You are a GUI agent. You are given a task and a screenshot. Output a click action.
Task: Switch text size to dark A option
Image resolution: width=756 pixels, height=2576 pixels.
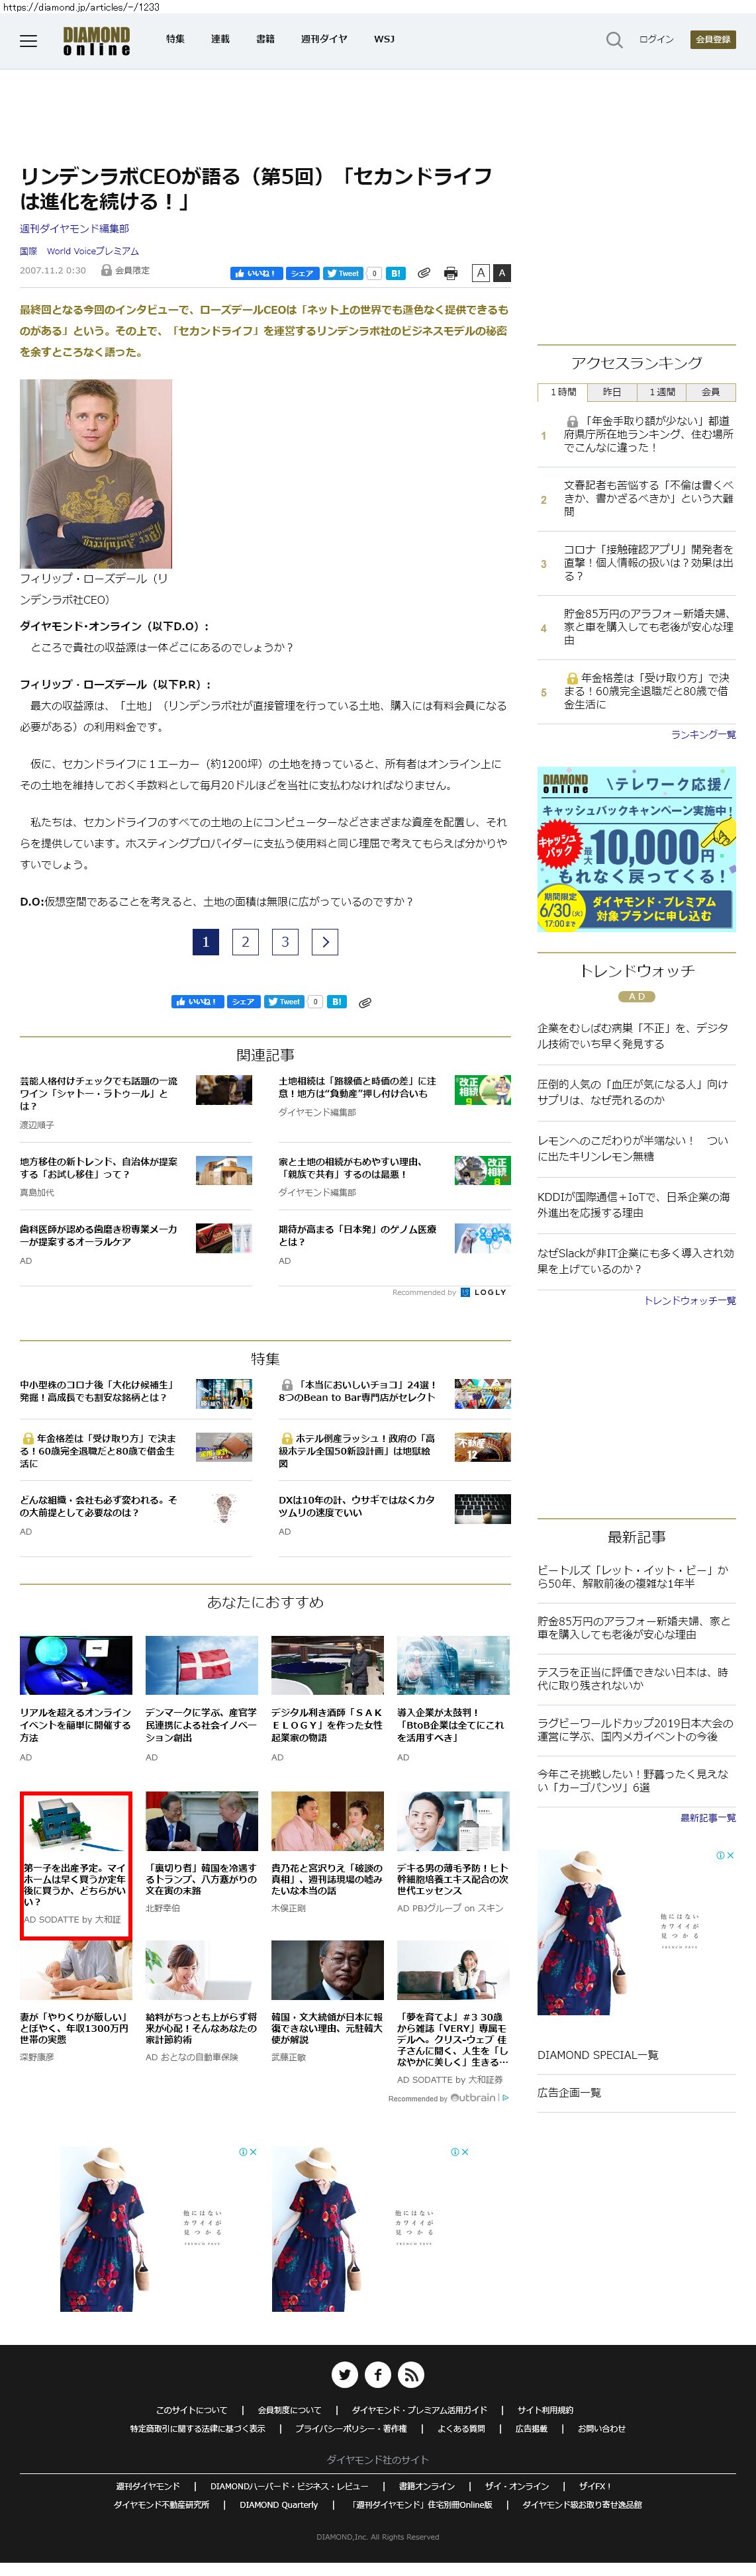(x=502, y=273)
